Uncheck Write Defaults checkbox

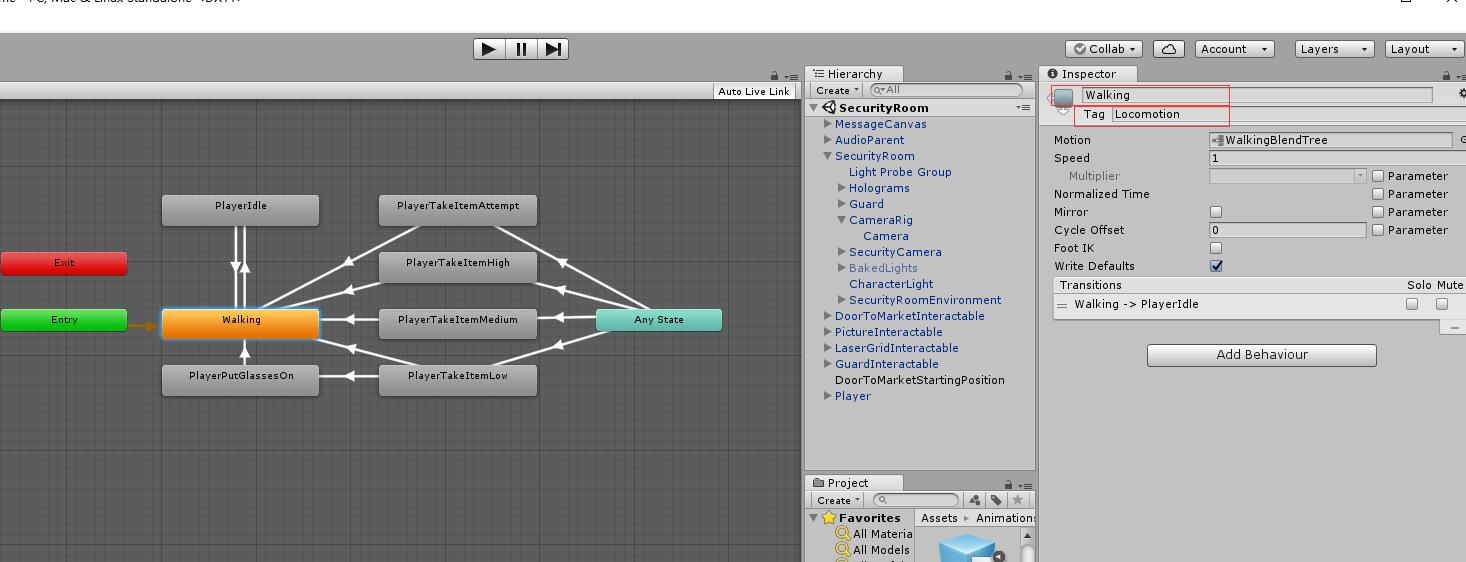[1216, 266]
